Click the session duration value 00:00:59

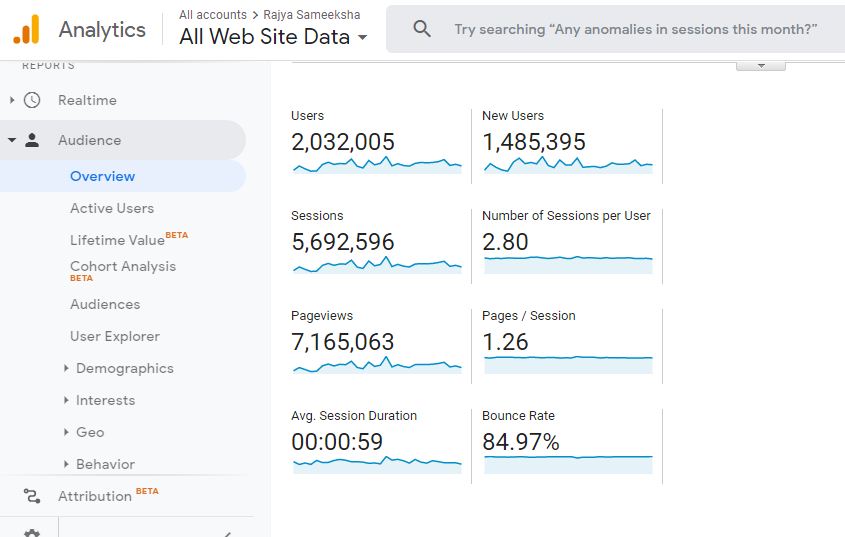[x=337, y=442]
